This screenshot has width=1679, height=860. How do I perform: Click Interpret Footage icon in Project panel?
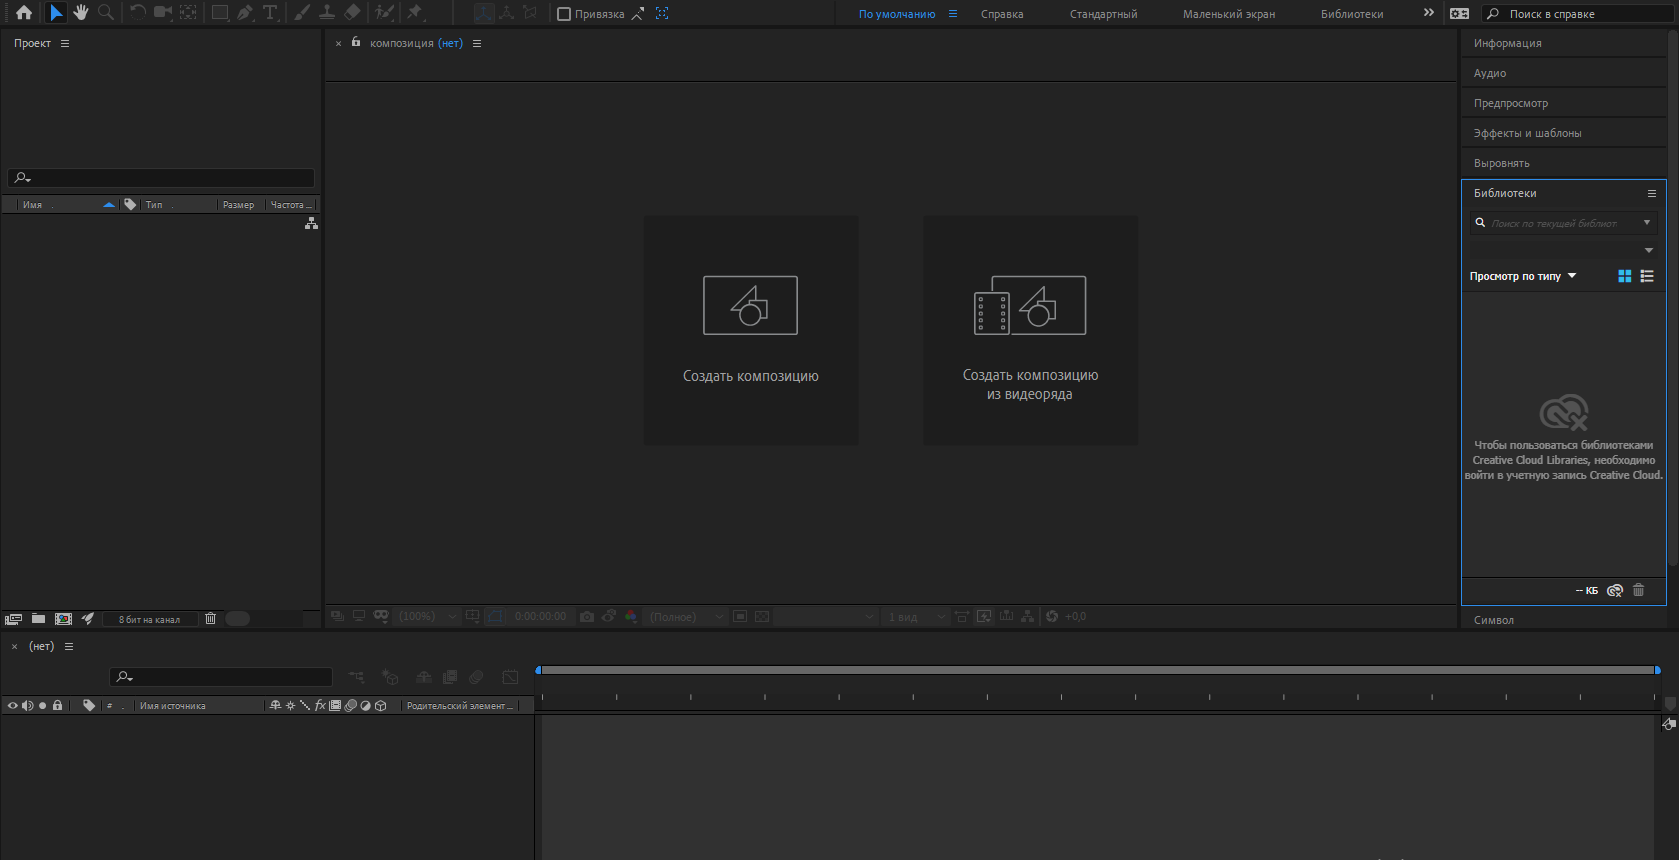(x=14, y=619)
